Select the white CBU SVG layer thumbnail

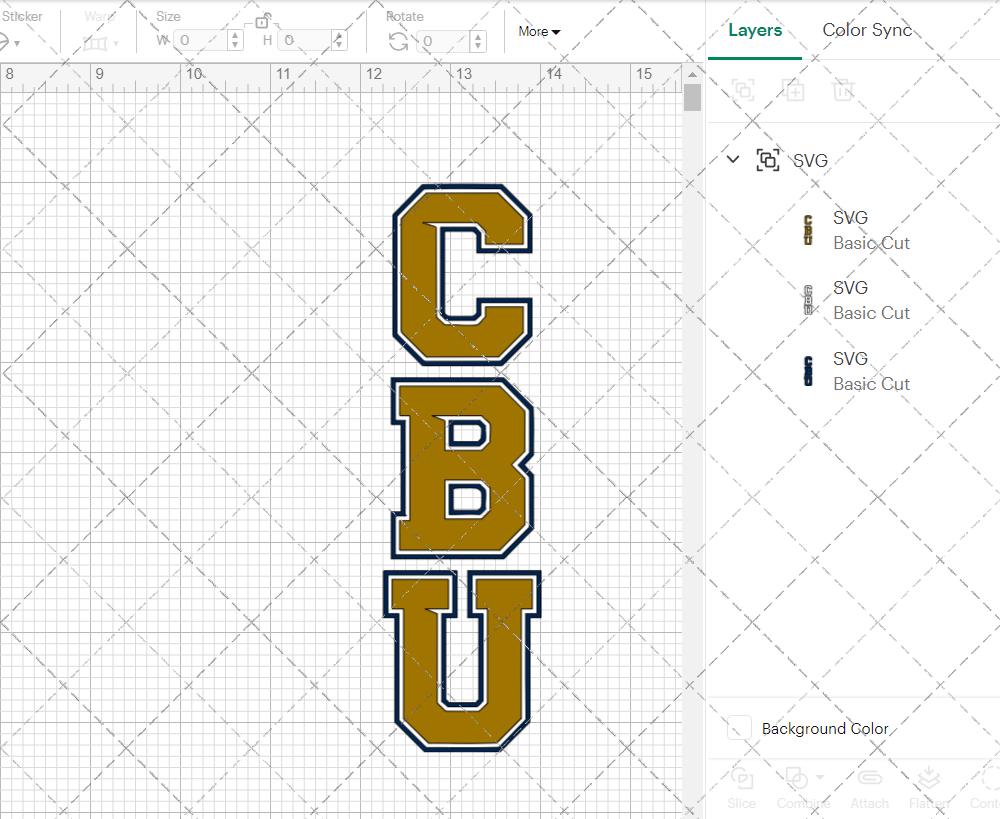pyautogui.click(x=808, y=300)
